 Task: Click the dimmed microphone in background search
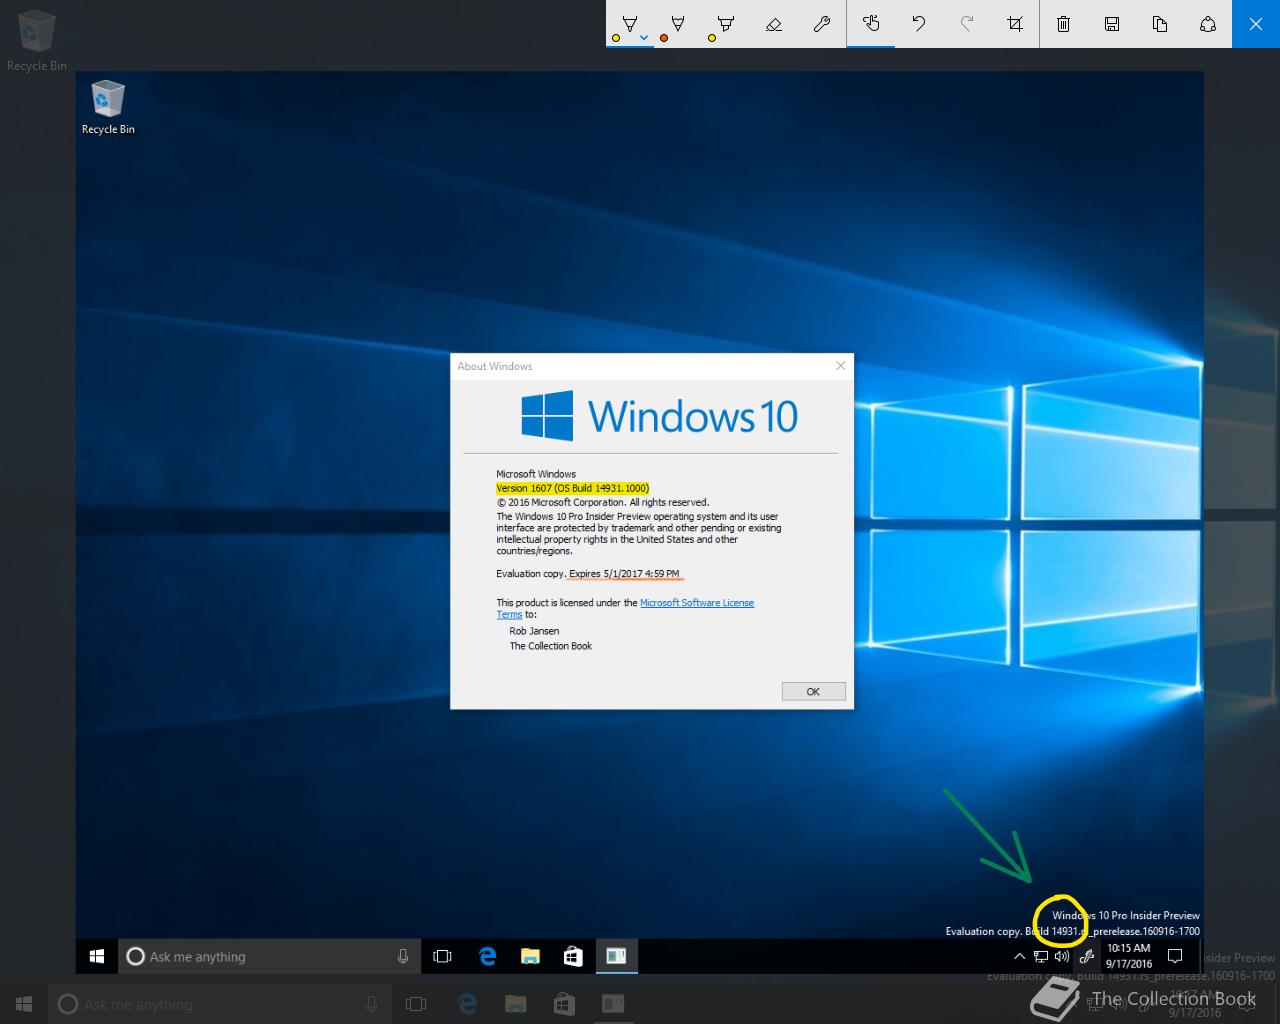click(x=371, y=1004)
